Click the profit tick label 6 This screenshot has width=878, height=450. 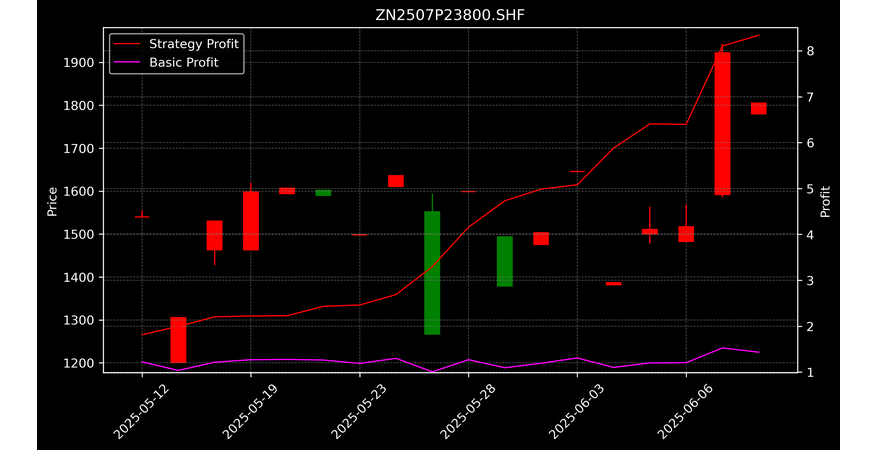[810, 143]
